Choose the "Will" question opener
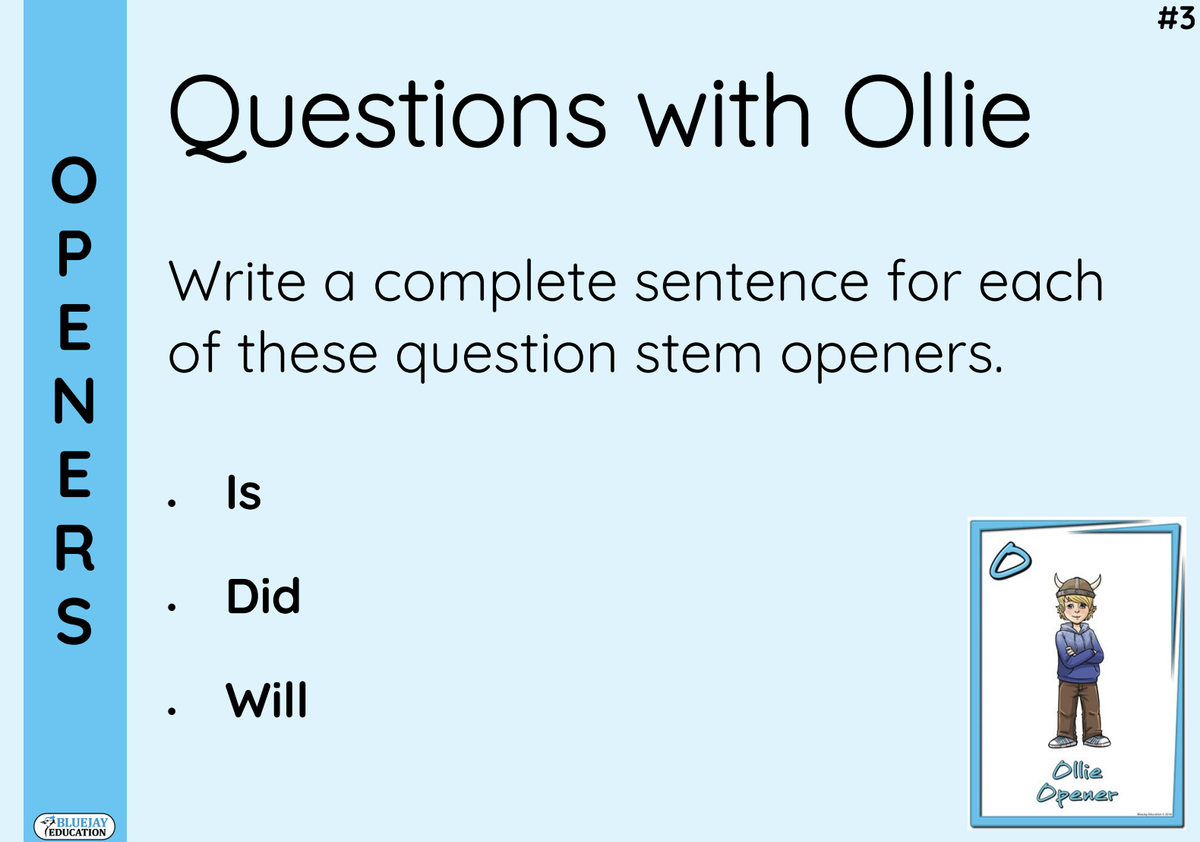The width and height of the screenshot is (1200, 842). tap(266, 701)
